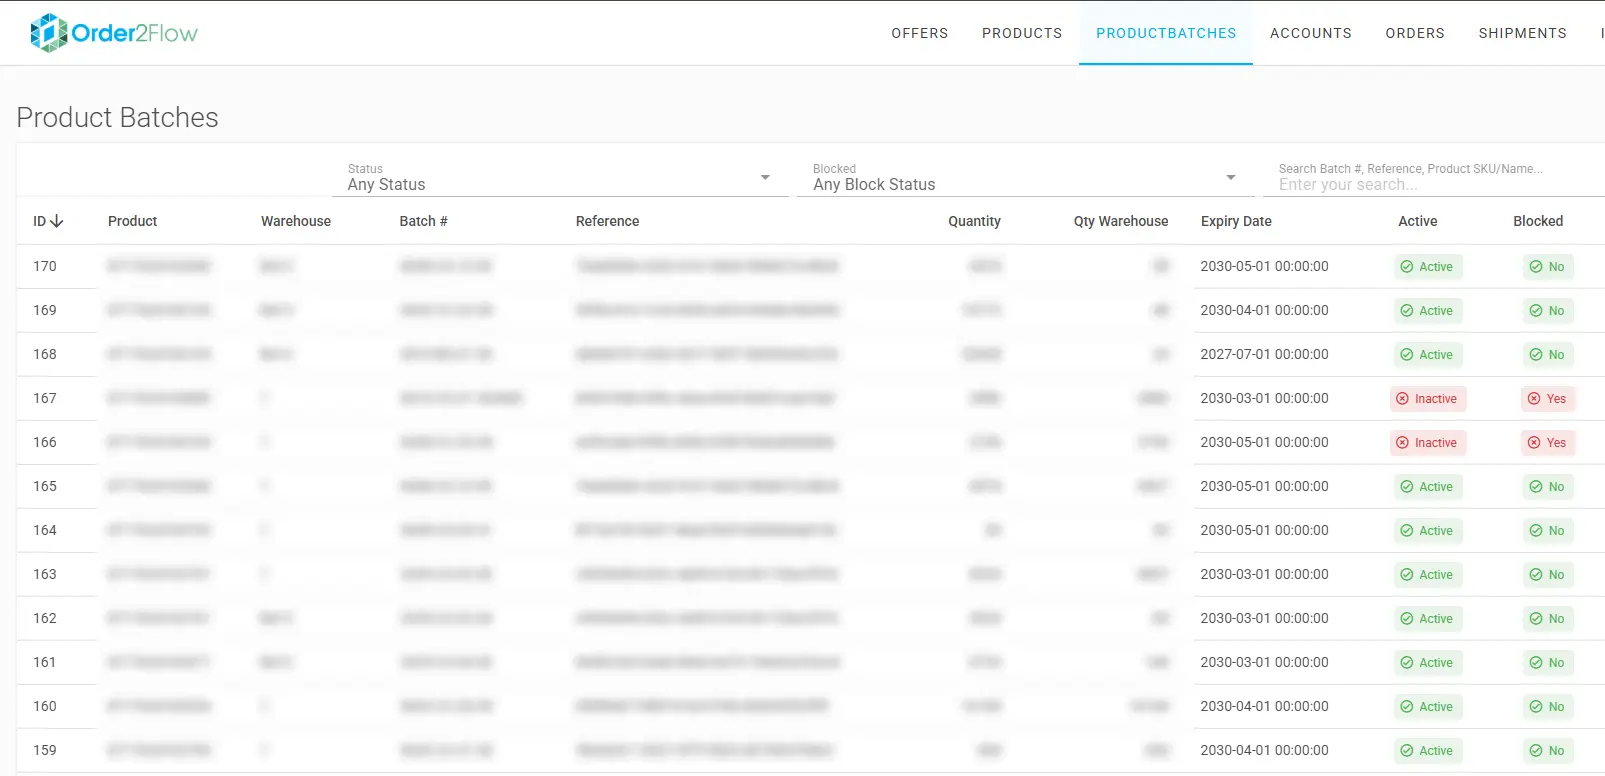Click the expiry date in row 167
This screenshot has height=776, width=1605.
[1265, 399]
